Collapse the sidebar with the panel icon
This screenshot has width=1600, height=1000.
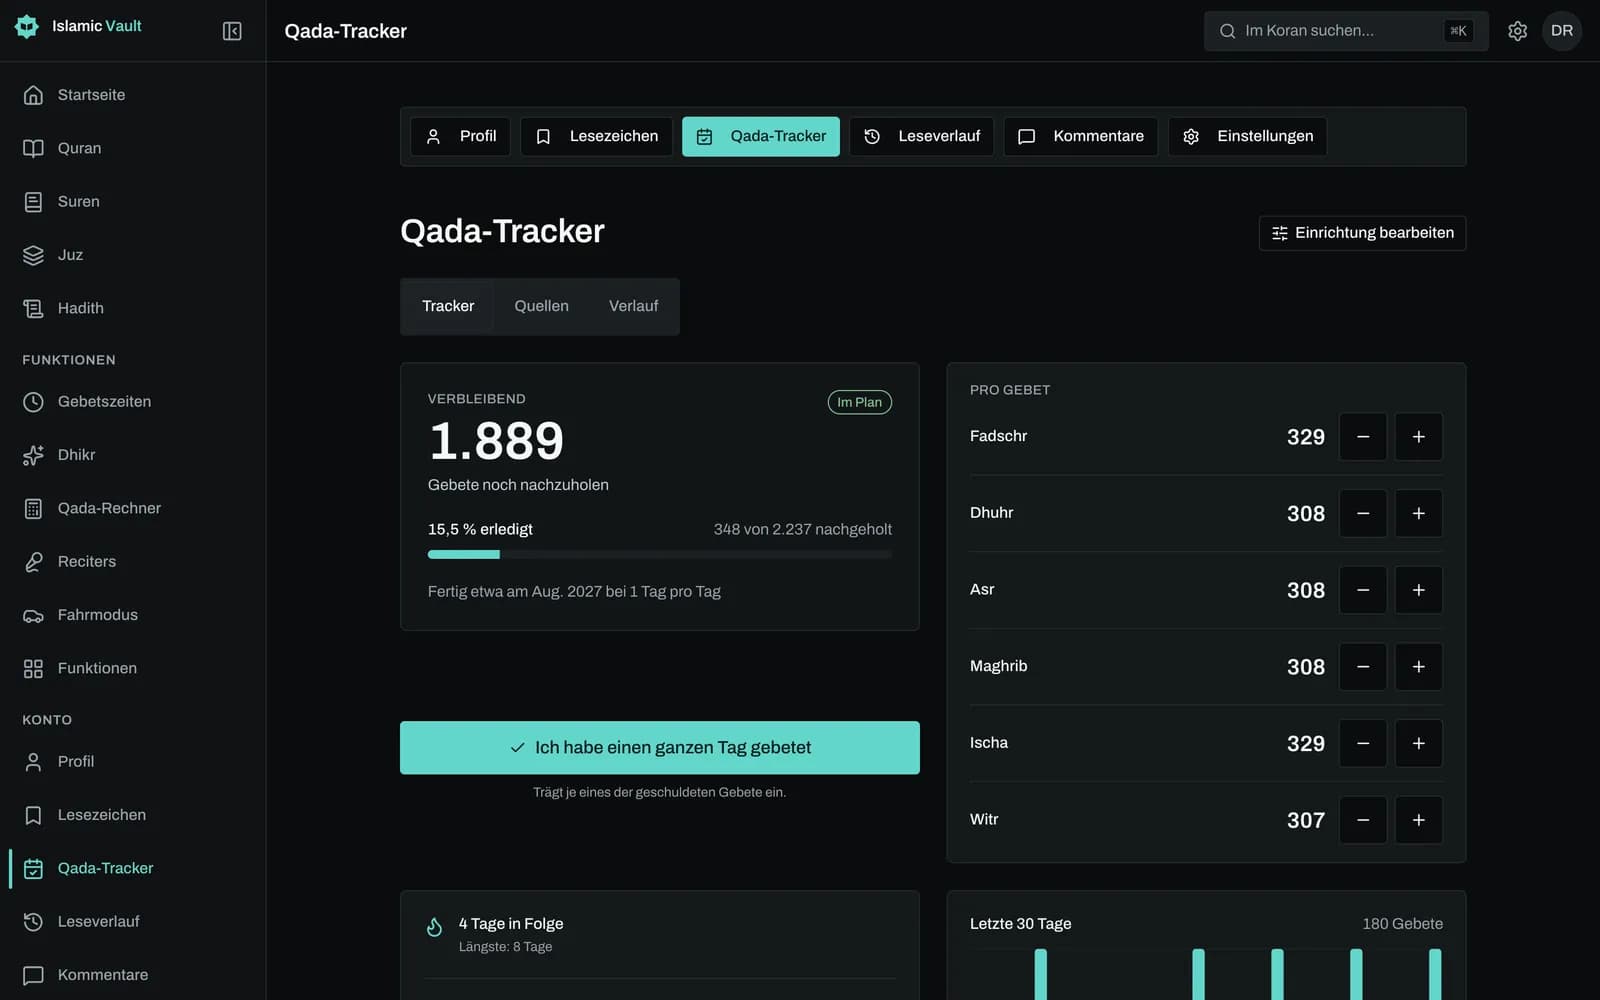[x=232, y=31]
